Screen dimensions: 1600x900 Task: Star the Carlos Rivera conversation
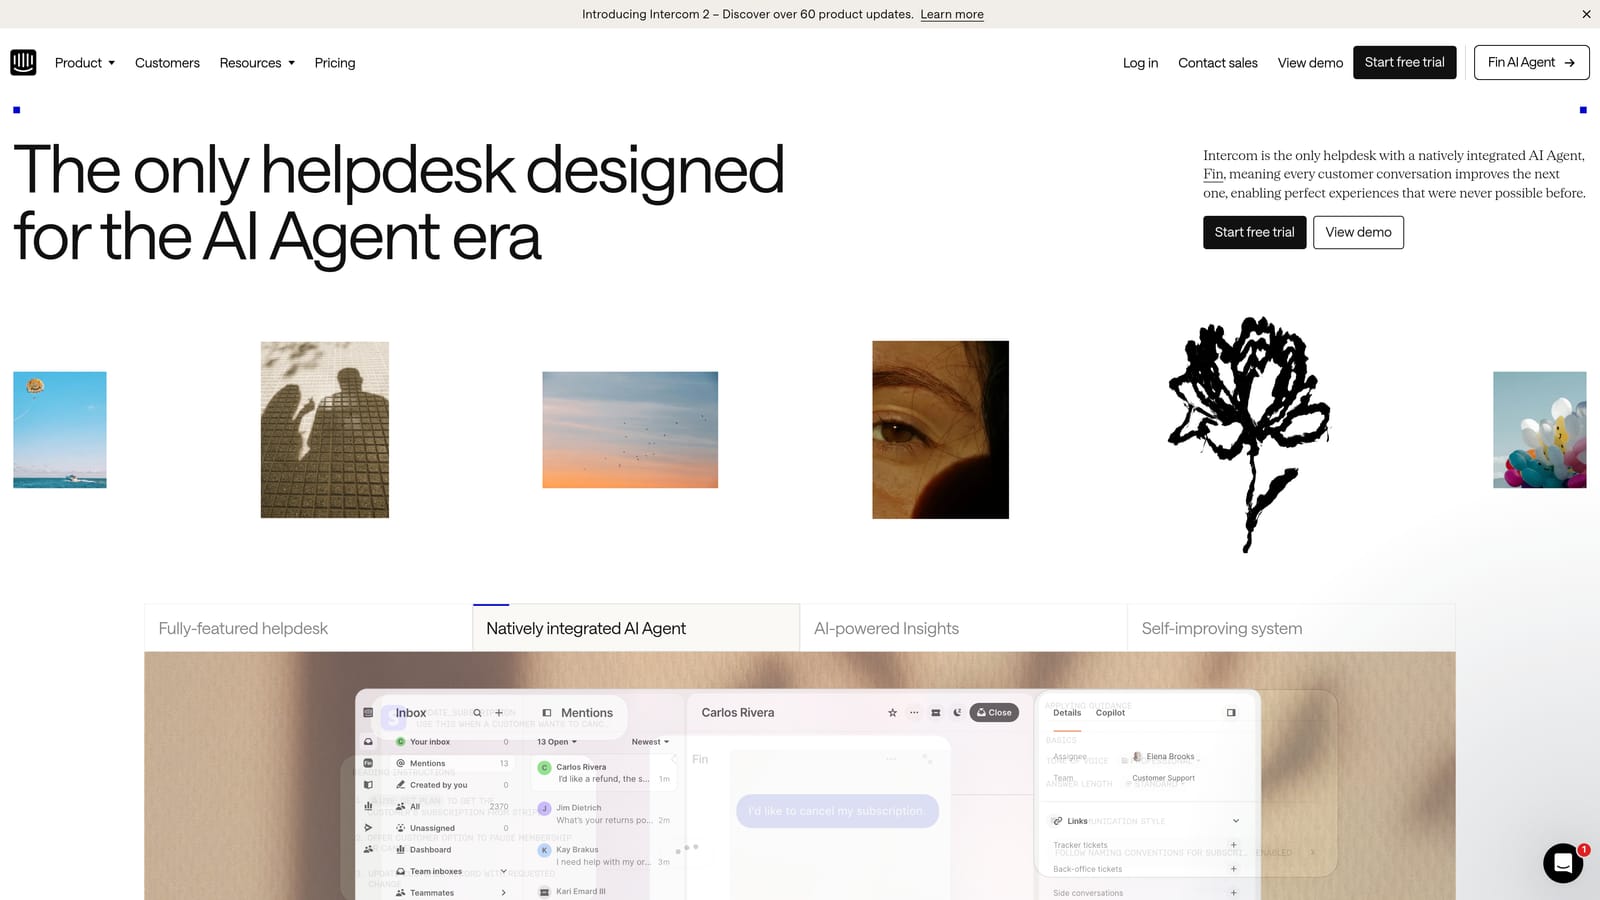coord(892,713)
